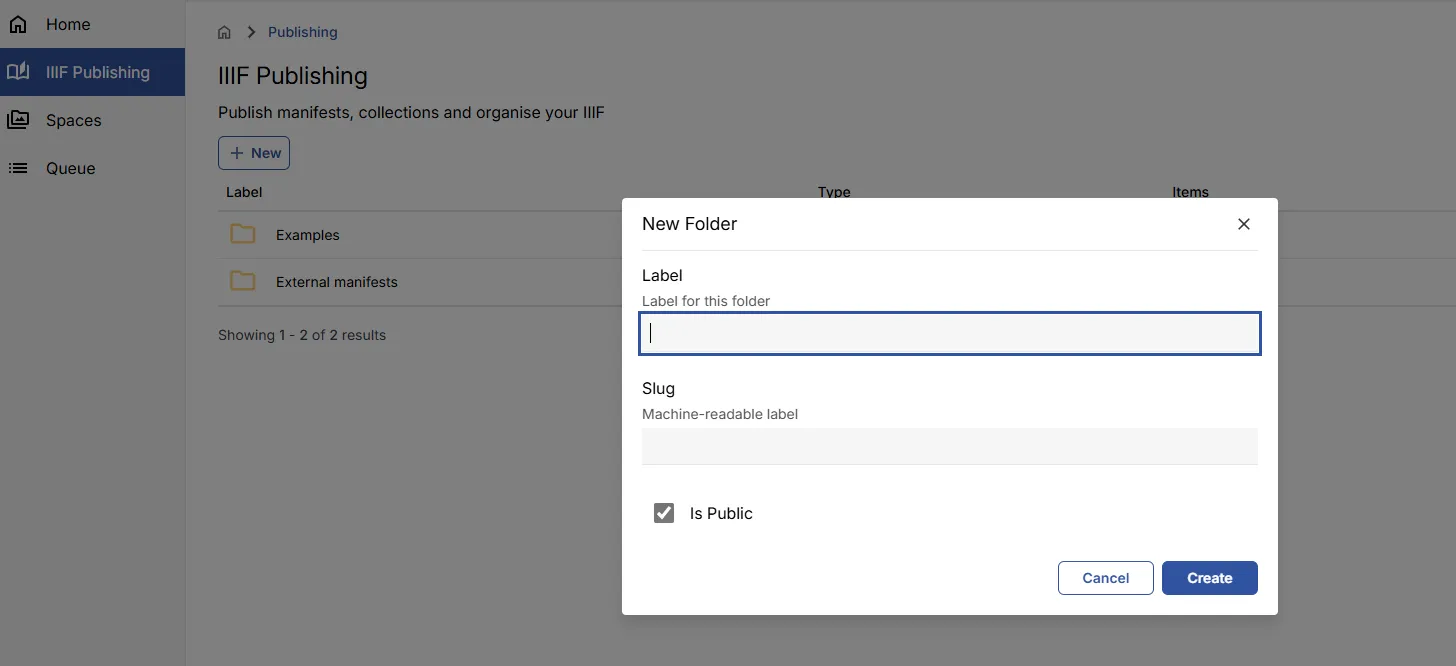The image size is (1456, 666).
Task: Click the Create button
Action: (x=1209, y=577)
